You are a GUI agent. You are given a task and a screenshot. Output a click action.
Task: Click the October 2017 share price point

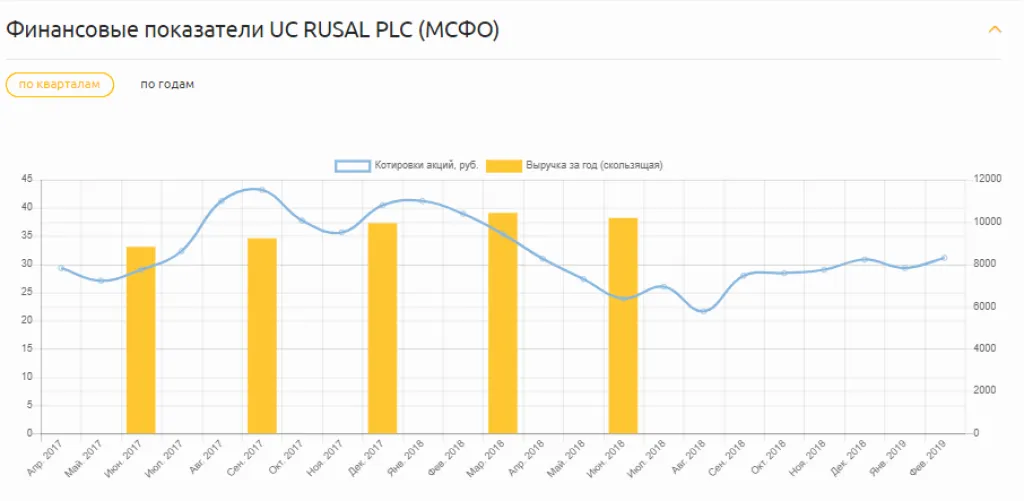point(302,220)
